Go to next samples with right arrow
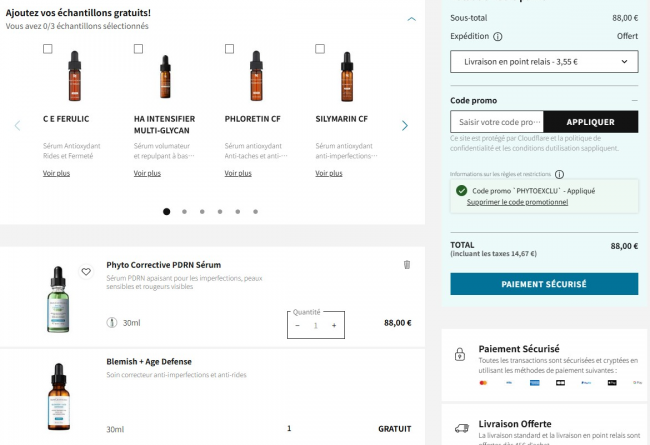650x445 pixels. [x=405, y=126]
